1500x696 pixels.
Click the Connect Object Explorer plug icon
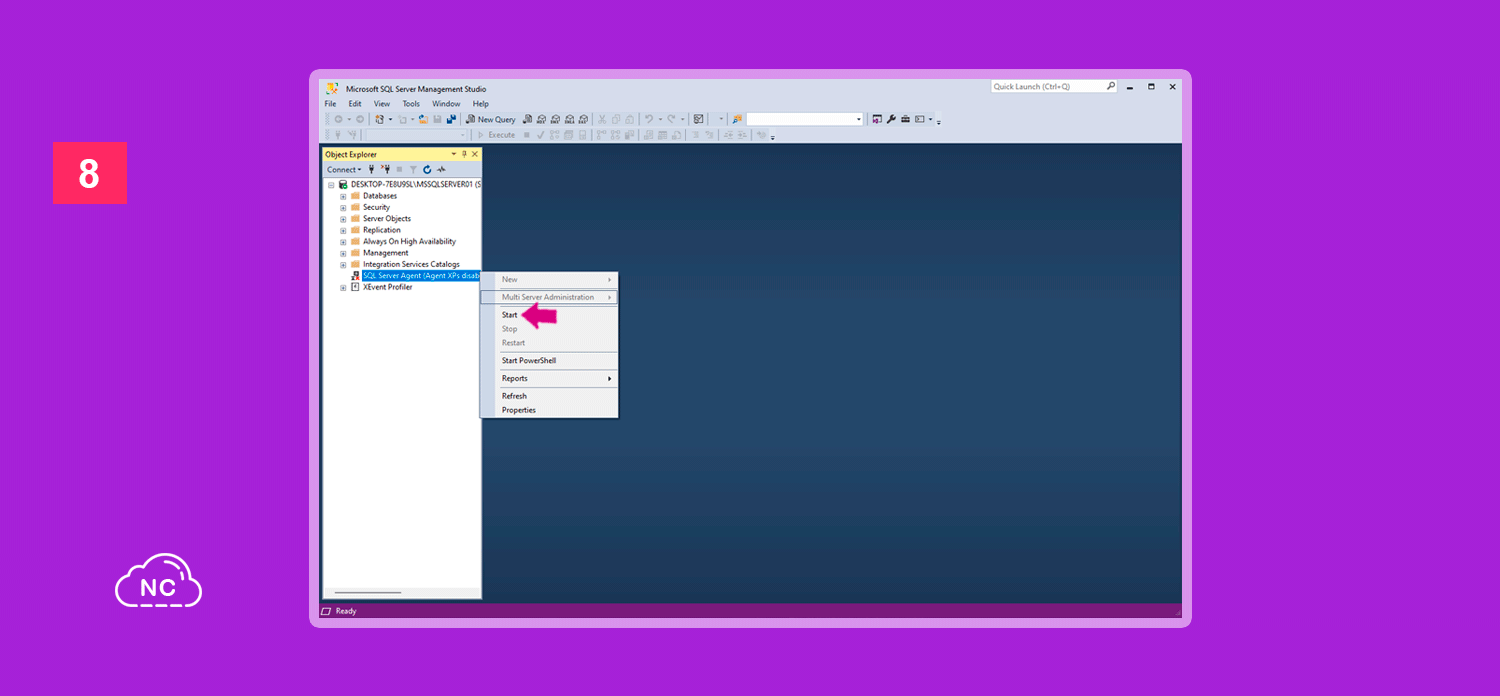pos(371,169)
